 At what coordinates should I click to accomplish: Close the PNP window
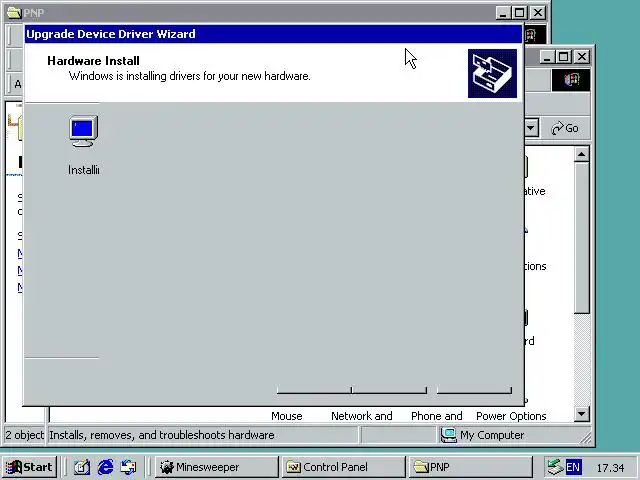click(538, 13)
